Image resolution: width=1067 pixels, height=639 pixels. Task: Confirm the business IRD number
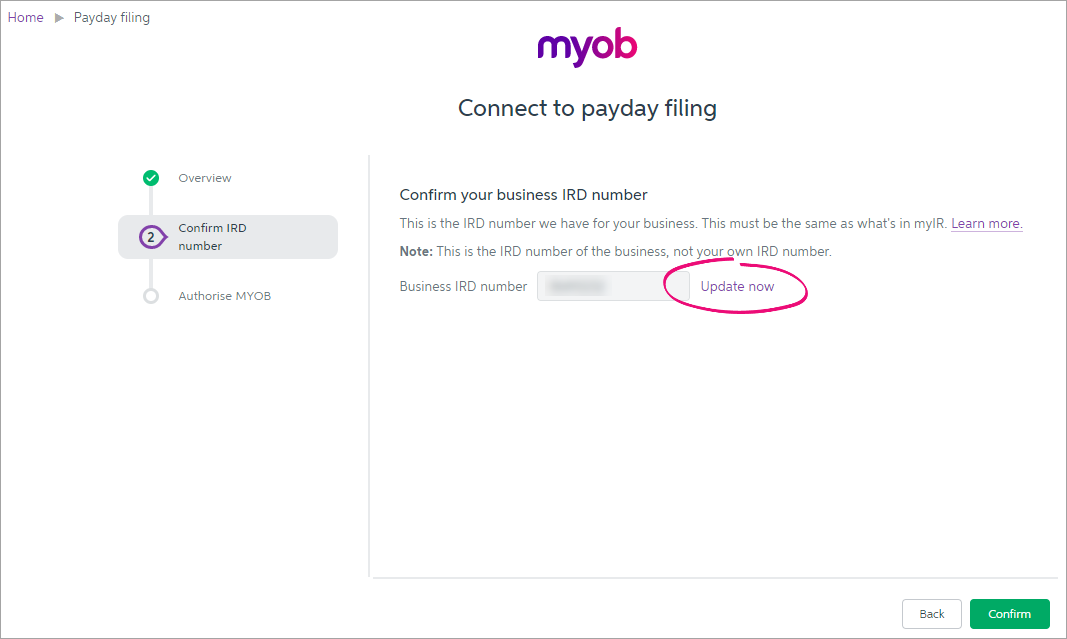tap(1010, 614)
